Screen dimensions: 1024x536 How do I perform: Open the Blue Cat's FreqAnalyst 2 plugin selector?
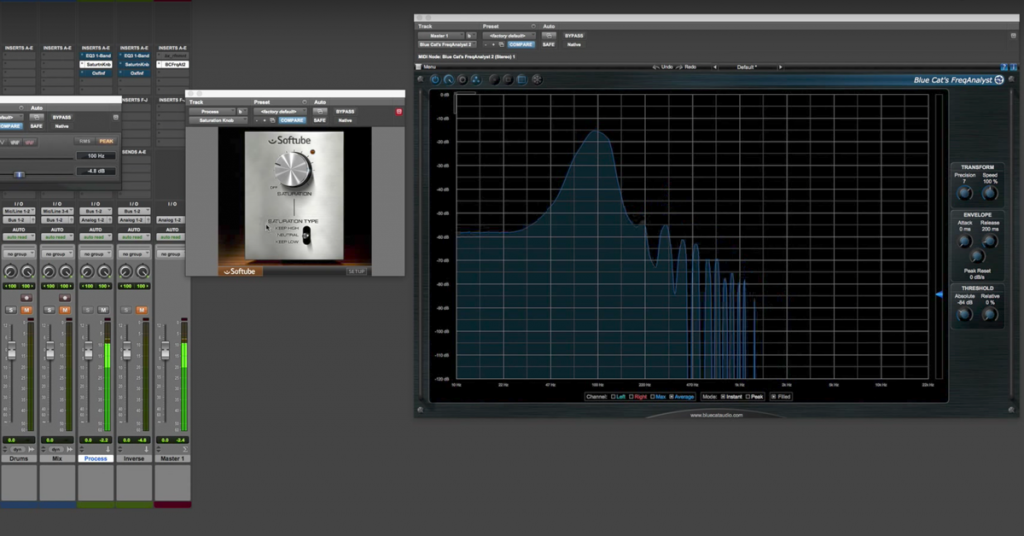pos(447,44)
